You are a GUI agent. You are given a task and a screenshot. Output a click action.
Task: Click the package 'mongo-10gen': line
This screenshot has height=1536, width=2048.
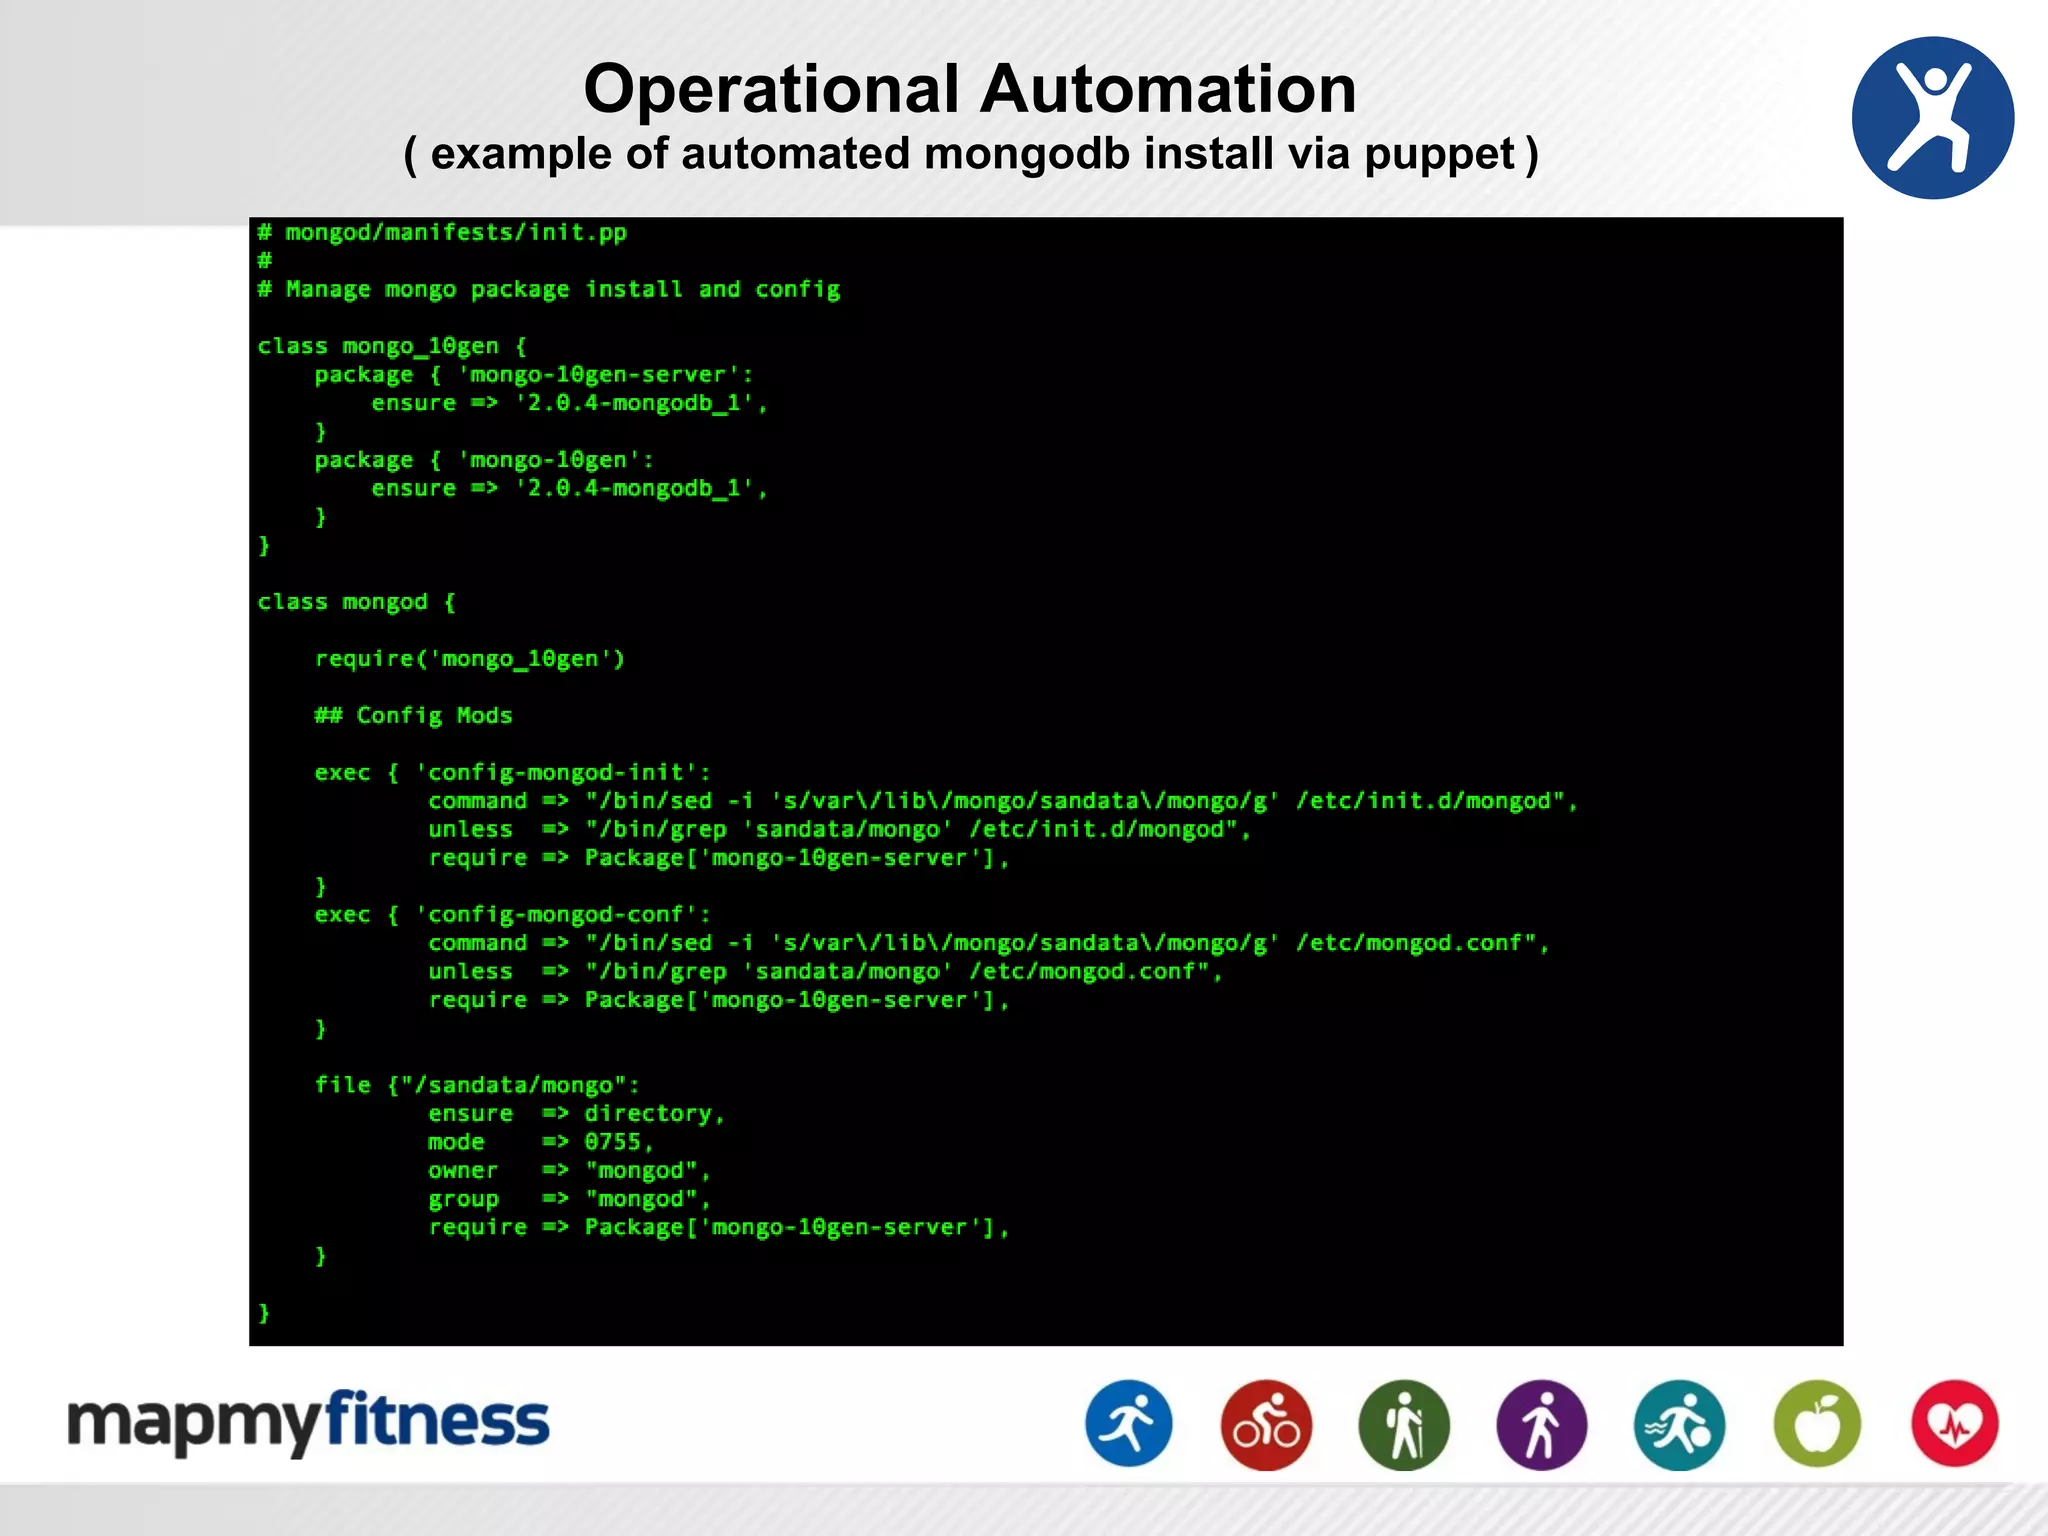pyautogui.click(x=484, y=460)
